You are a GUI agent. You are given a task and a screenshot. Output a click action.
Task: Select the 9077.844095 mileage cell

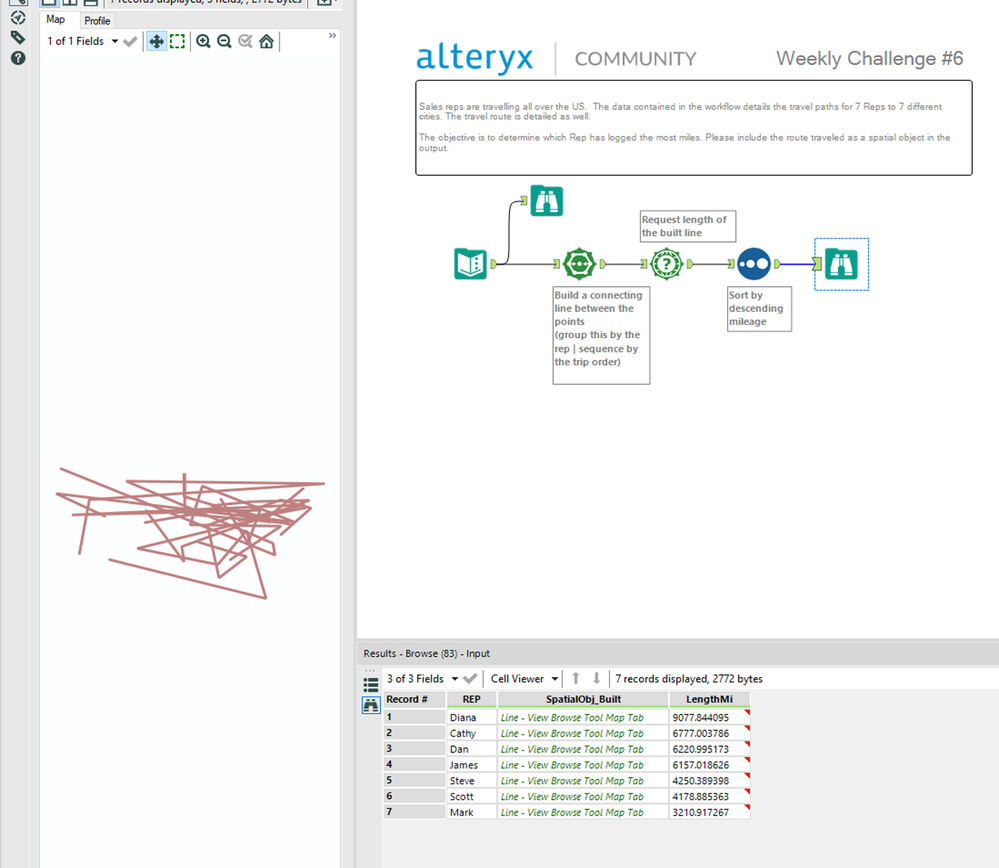709,718
